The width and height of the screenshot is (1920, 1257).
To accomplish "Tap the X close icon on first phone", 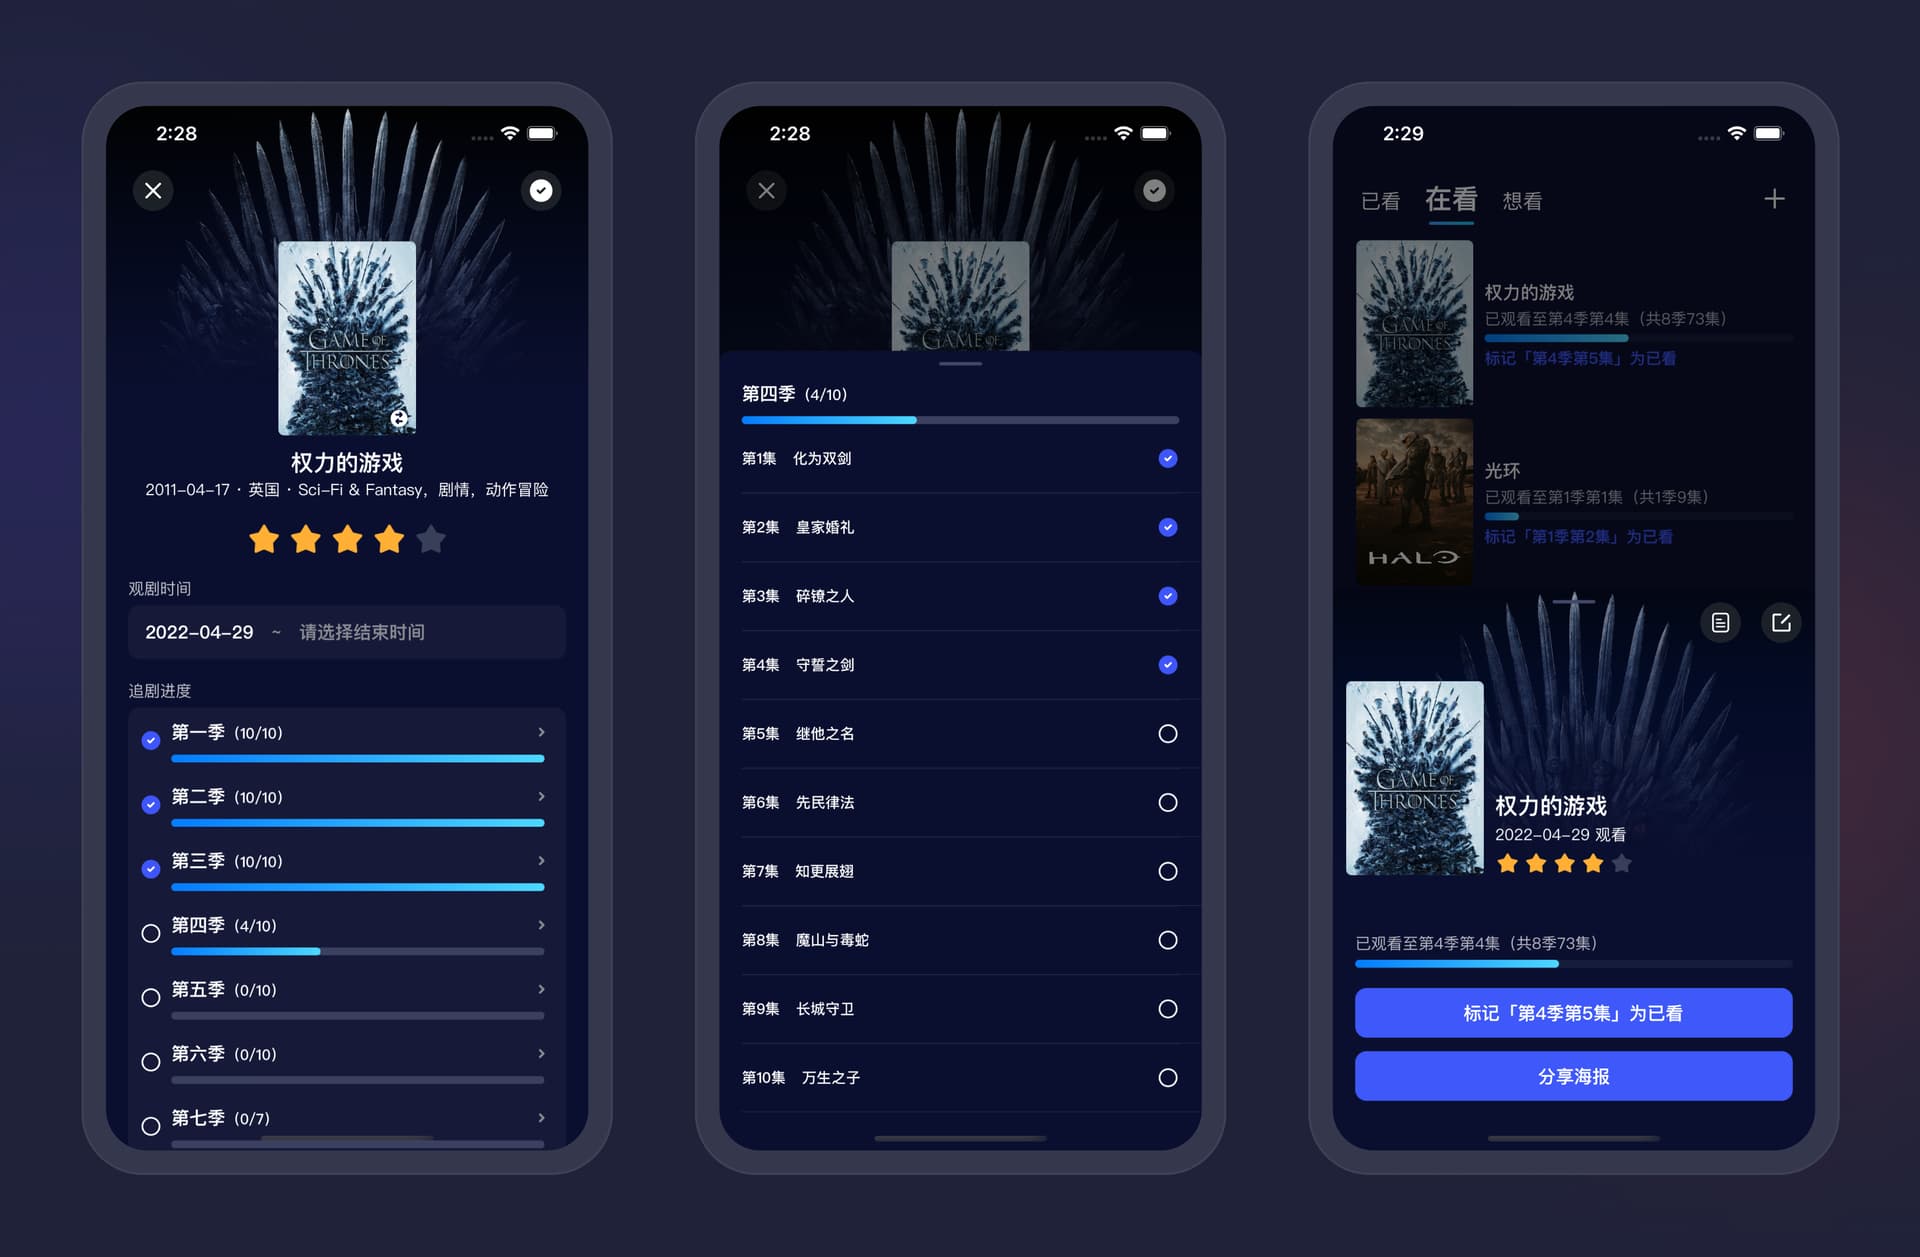I will click(x=153, y=190).
